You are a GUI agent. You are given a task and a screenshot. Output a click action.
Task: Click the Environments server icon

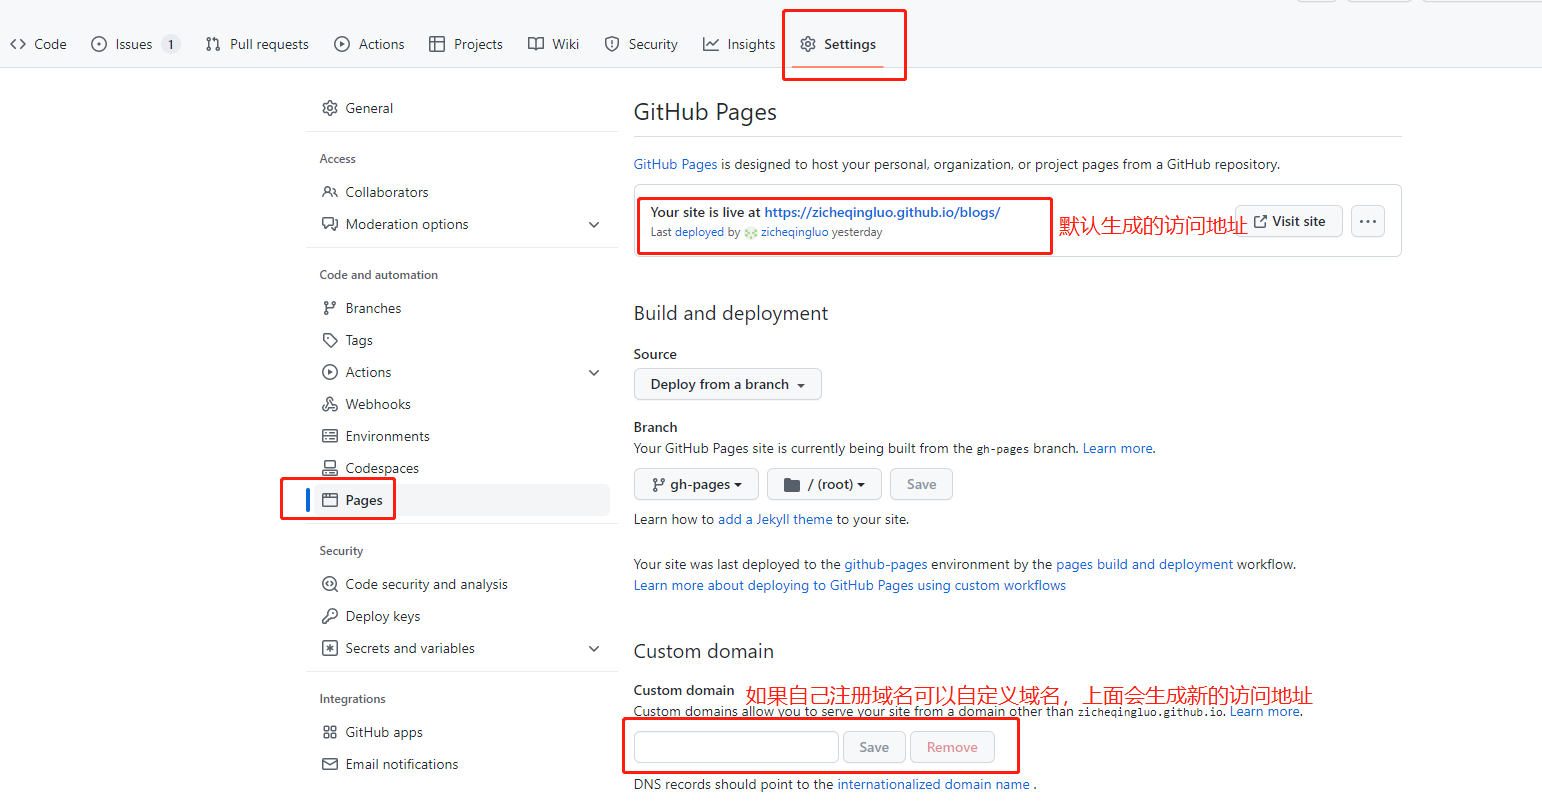(x=330, y=436)
